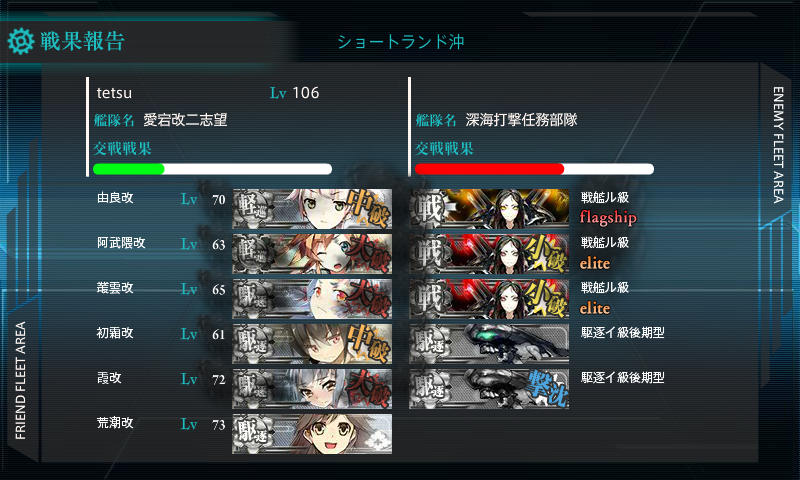Click the sunk 駆逐イ級後期型 enemy banner
Screen dimensions: 800x480
(x=489, y=388)
